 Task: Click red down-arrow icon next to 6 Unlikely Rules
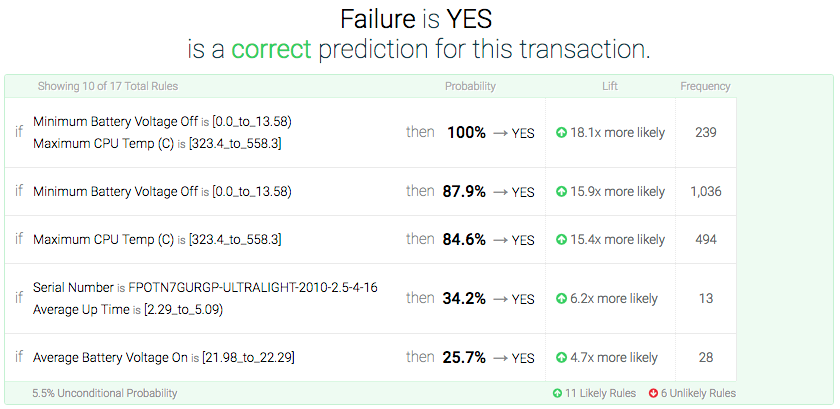point(653,394)
